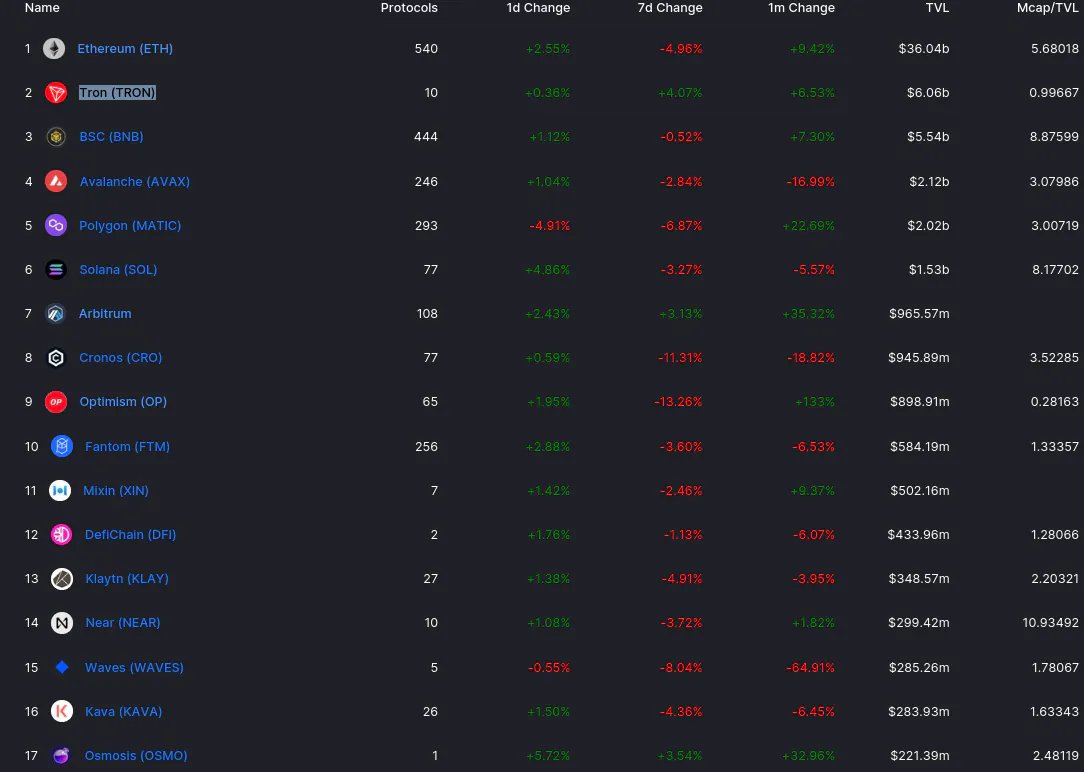The width and height of the screenshot is (1084, 772).
Task: Click the Arbitrum logo icon
Action: click(55, 314)
